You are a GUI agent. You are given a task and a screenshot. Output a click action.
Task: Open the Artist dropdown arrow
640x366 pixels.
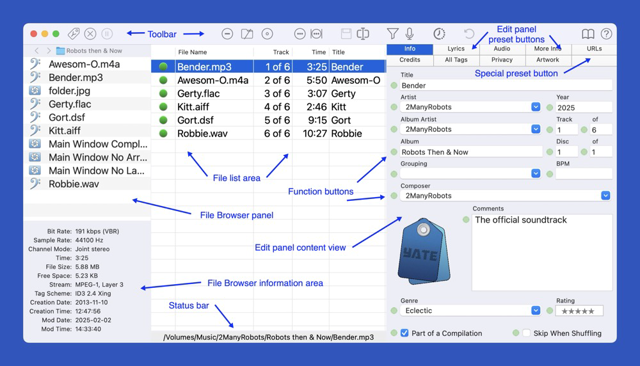536,107
